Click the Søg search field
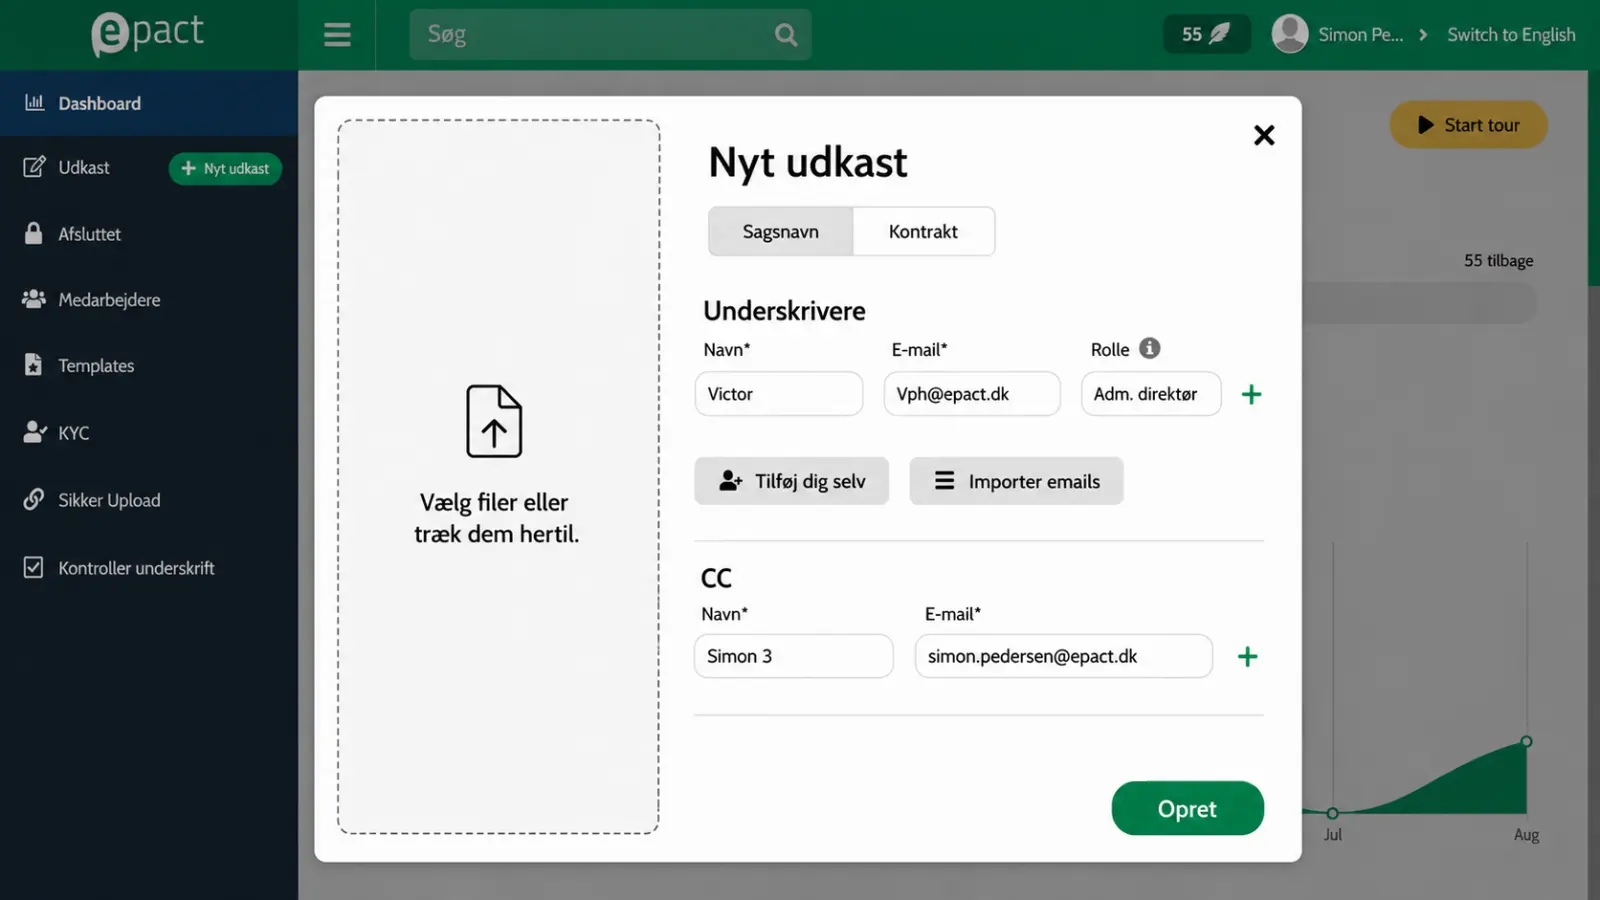The image size is (1600, 900). (610, 35)
